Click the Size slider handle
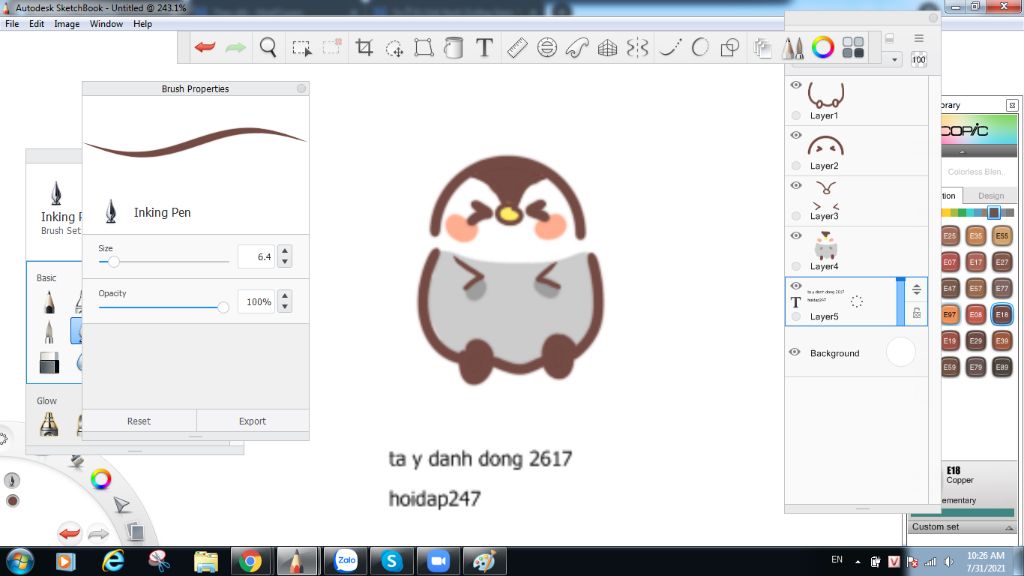Screen dimensions: 1024x576 pos(114,262)
